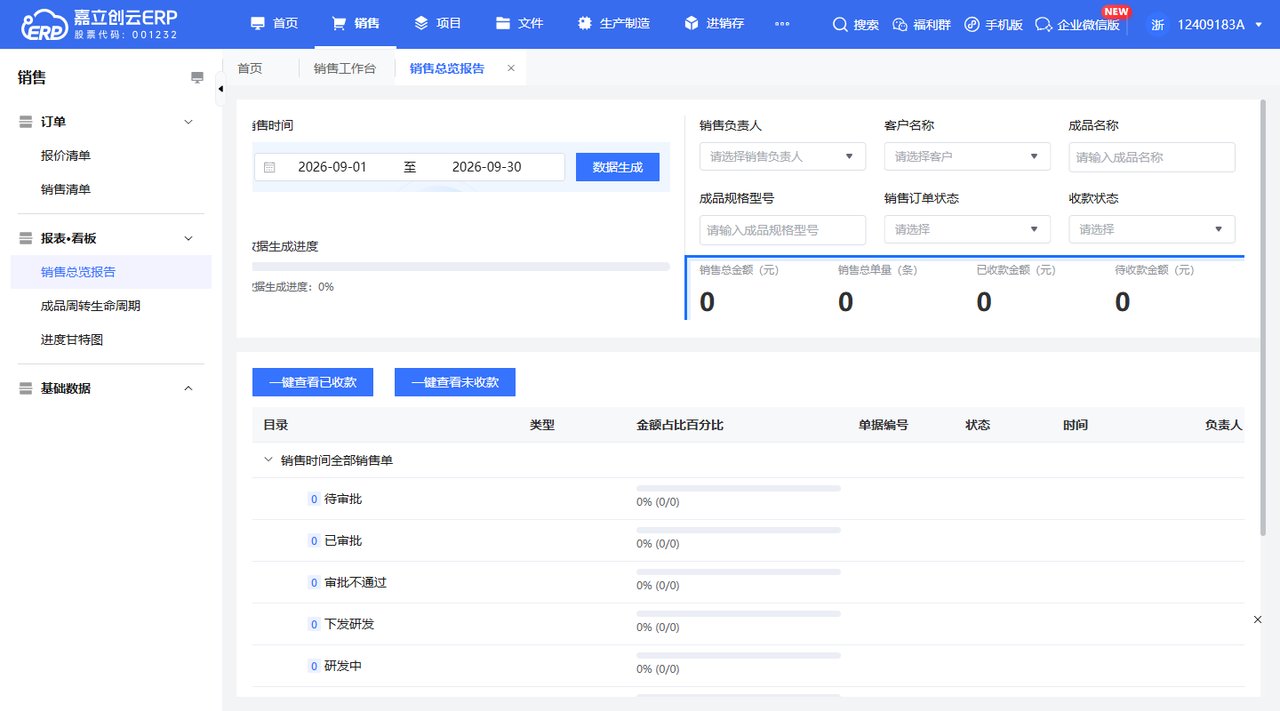Click the 一键查看已收款 button
Screen dimensions: 1280x711
pyautogui.click(x=313, y=382)
